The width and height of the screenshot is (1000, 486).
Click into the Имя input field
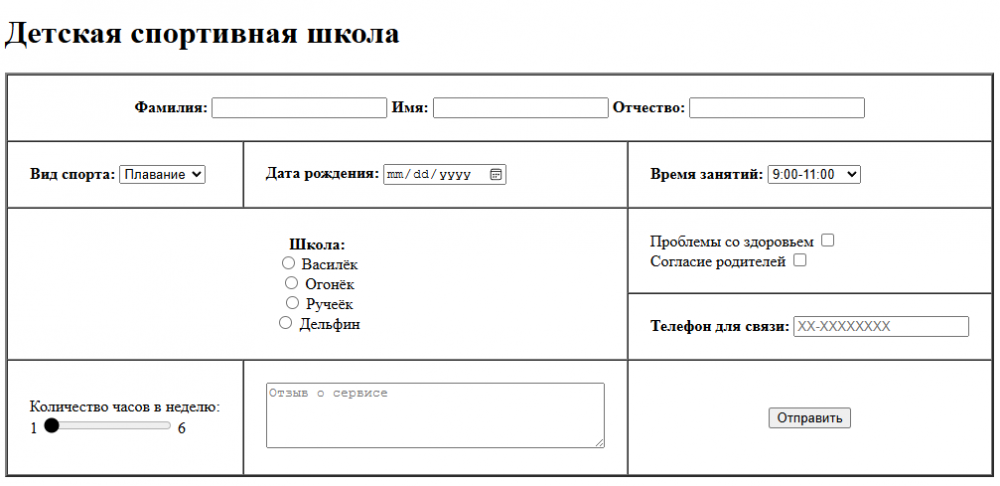[x=520, y=108]
